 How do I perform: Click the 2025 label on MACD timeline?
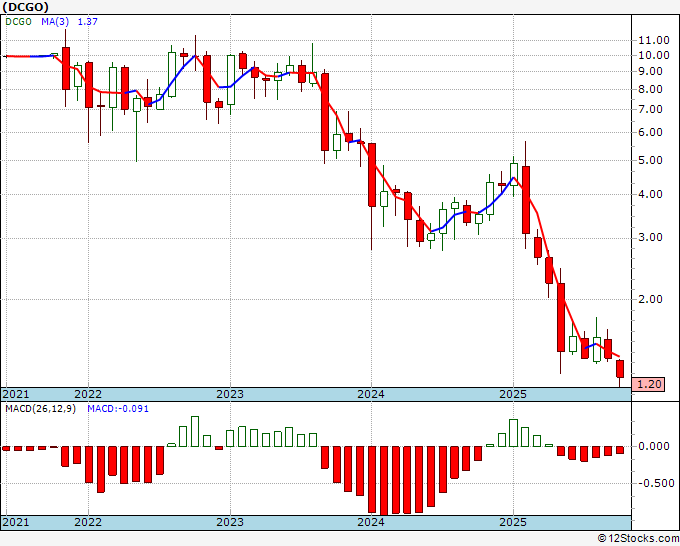point(513,522)
